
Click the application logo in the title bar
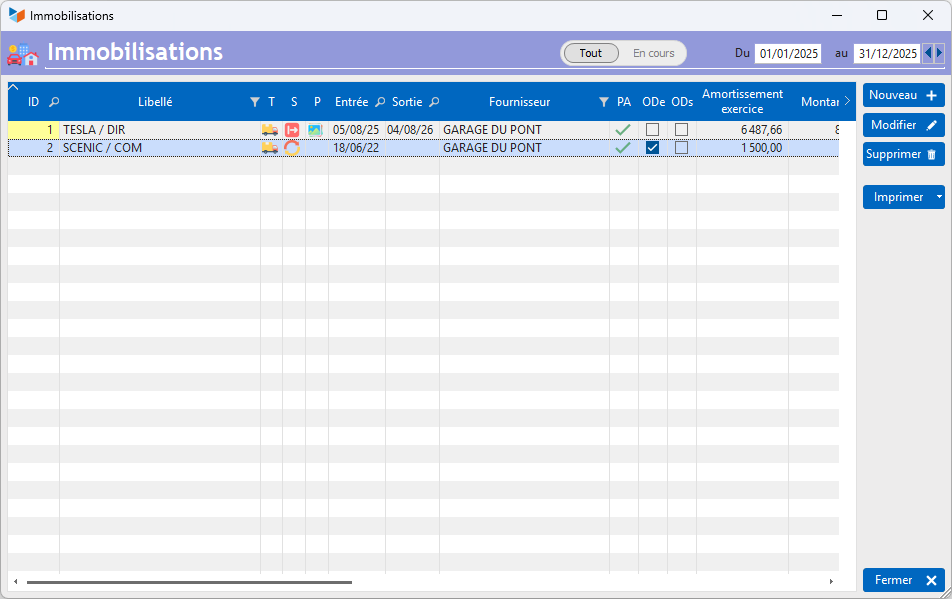point(16,15)
